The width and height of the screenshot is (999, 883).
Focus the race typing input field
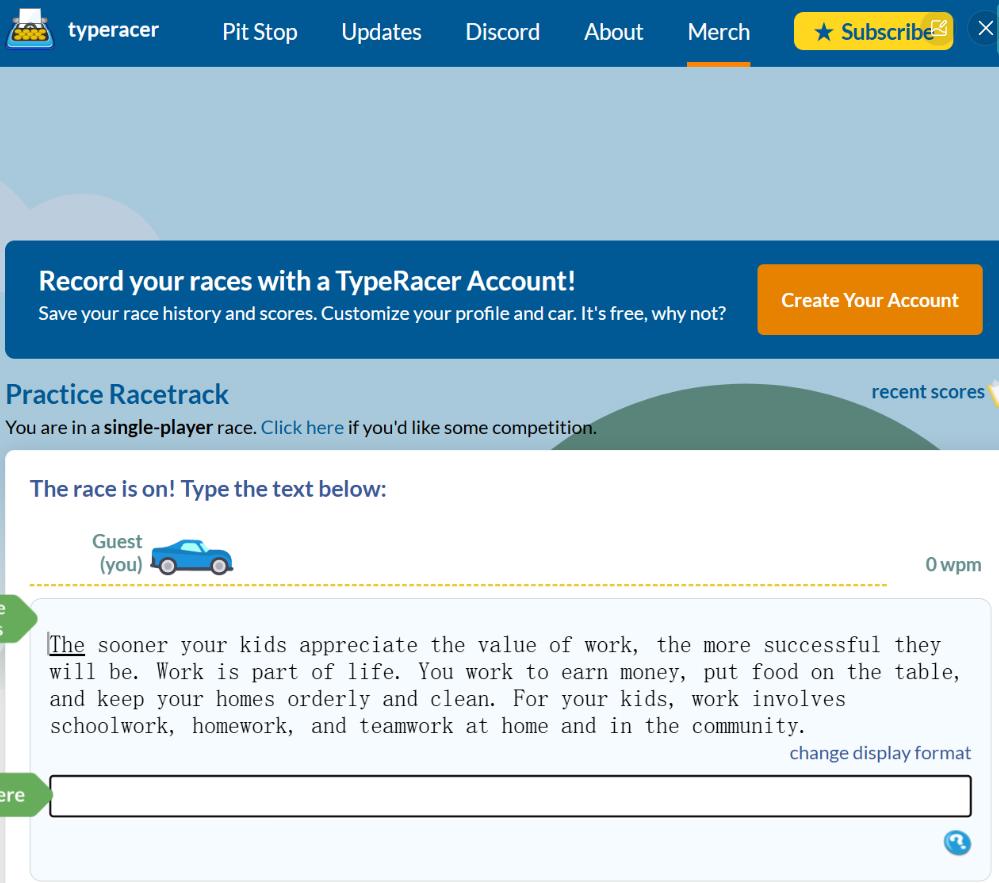(x=510, y=796)
